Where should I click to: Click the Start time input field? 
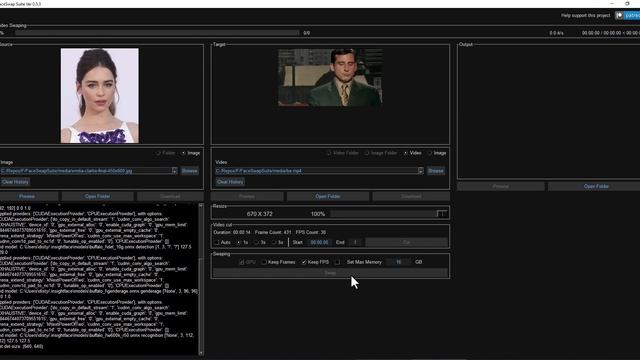tap(319, 242)
